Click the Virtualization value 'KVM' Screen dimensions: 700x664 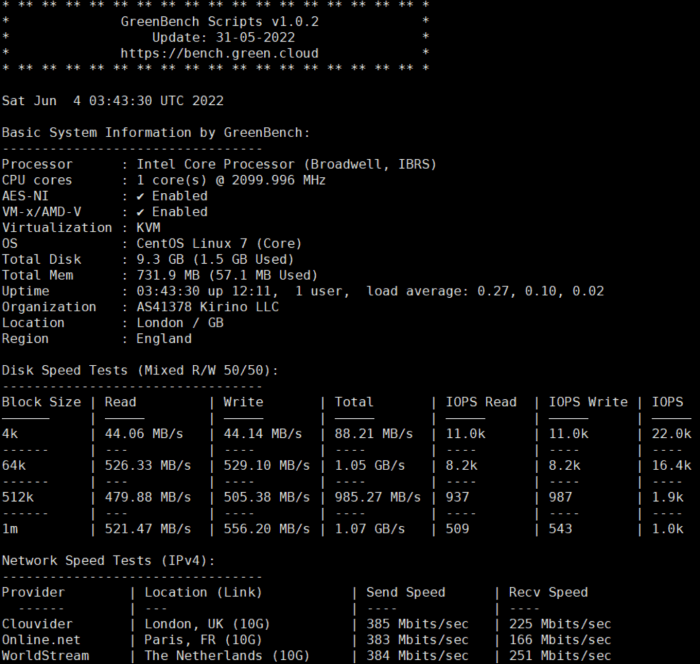tap(148, 228)
